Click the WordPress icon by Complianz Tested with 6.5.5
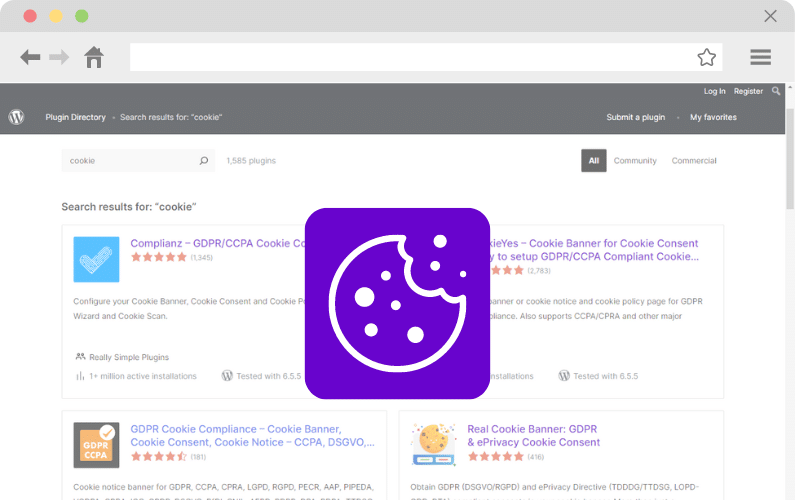 tap(227, 375)
